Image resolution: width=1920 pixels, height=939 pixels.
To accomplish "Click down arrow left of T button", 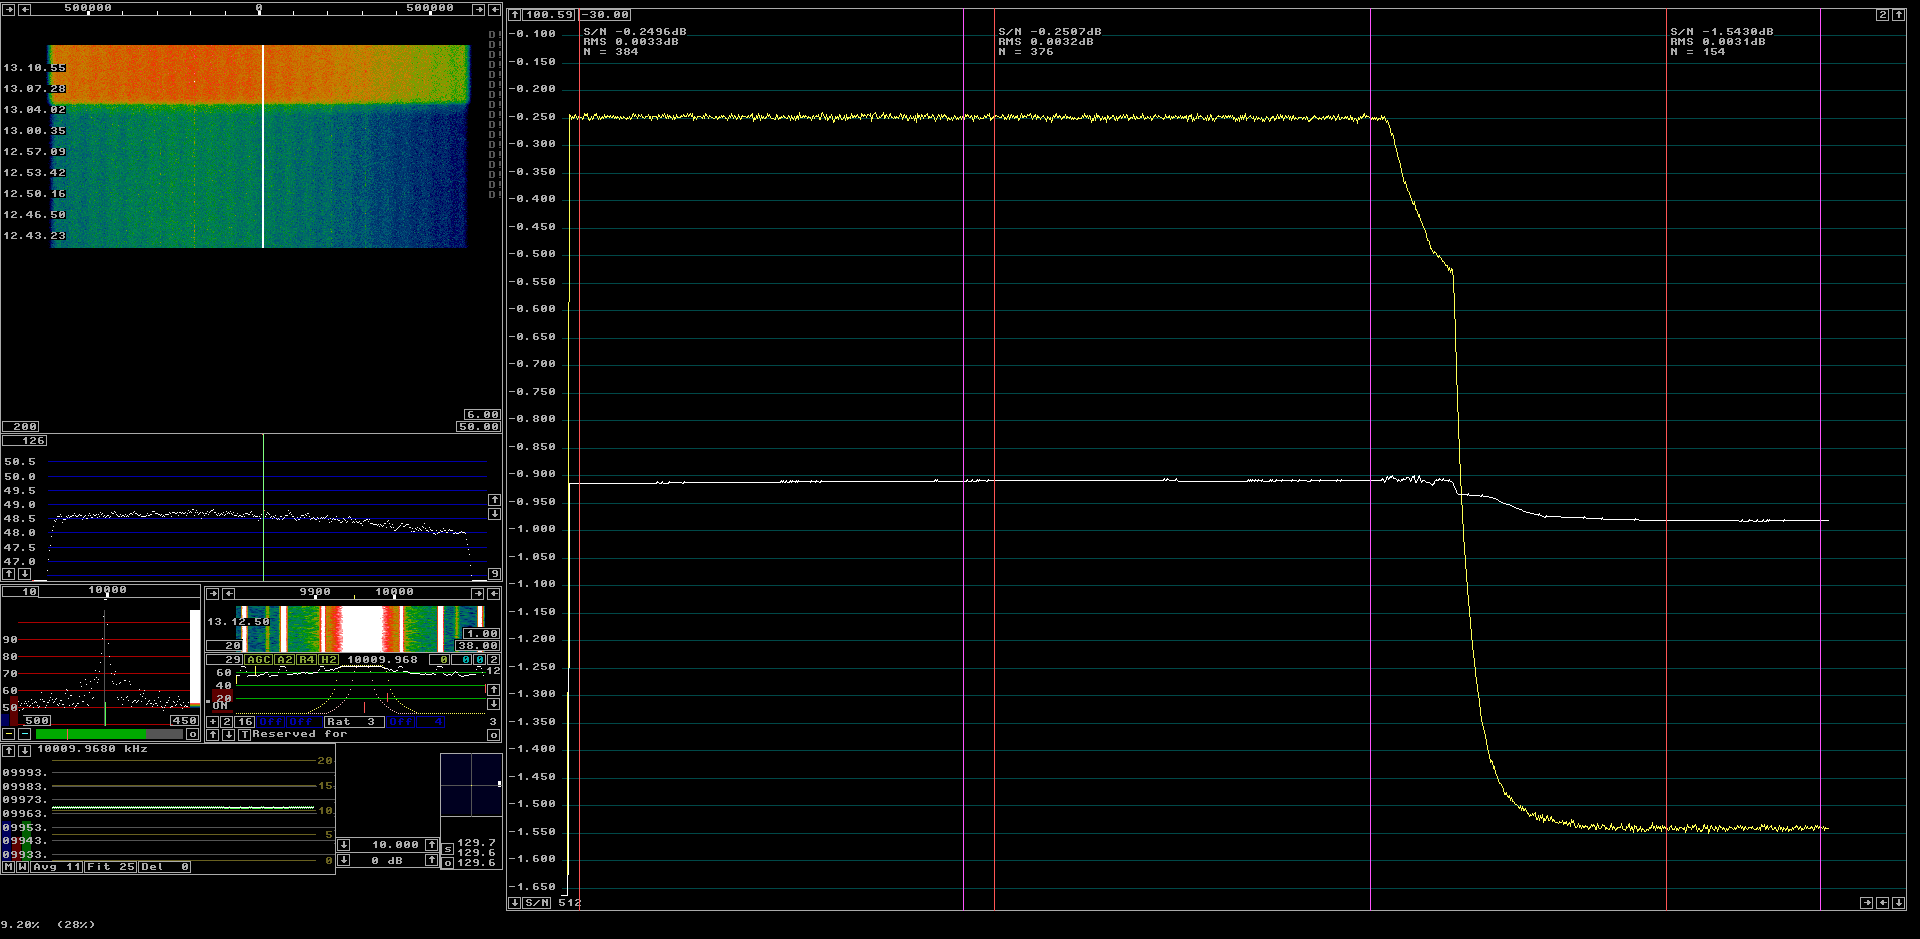I will pos(229,735).
